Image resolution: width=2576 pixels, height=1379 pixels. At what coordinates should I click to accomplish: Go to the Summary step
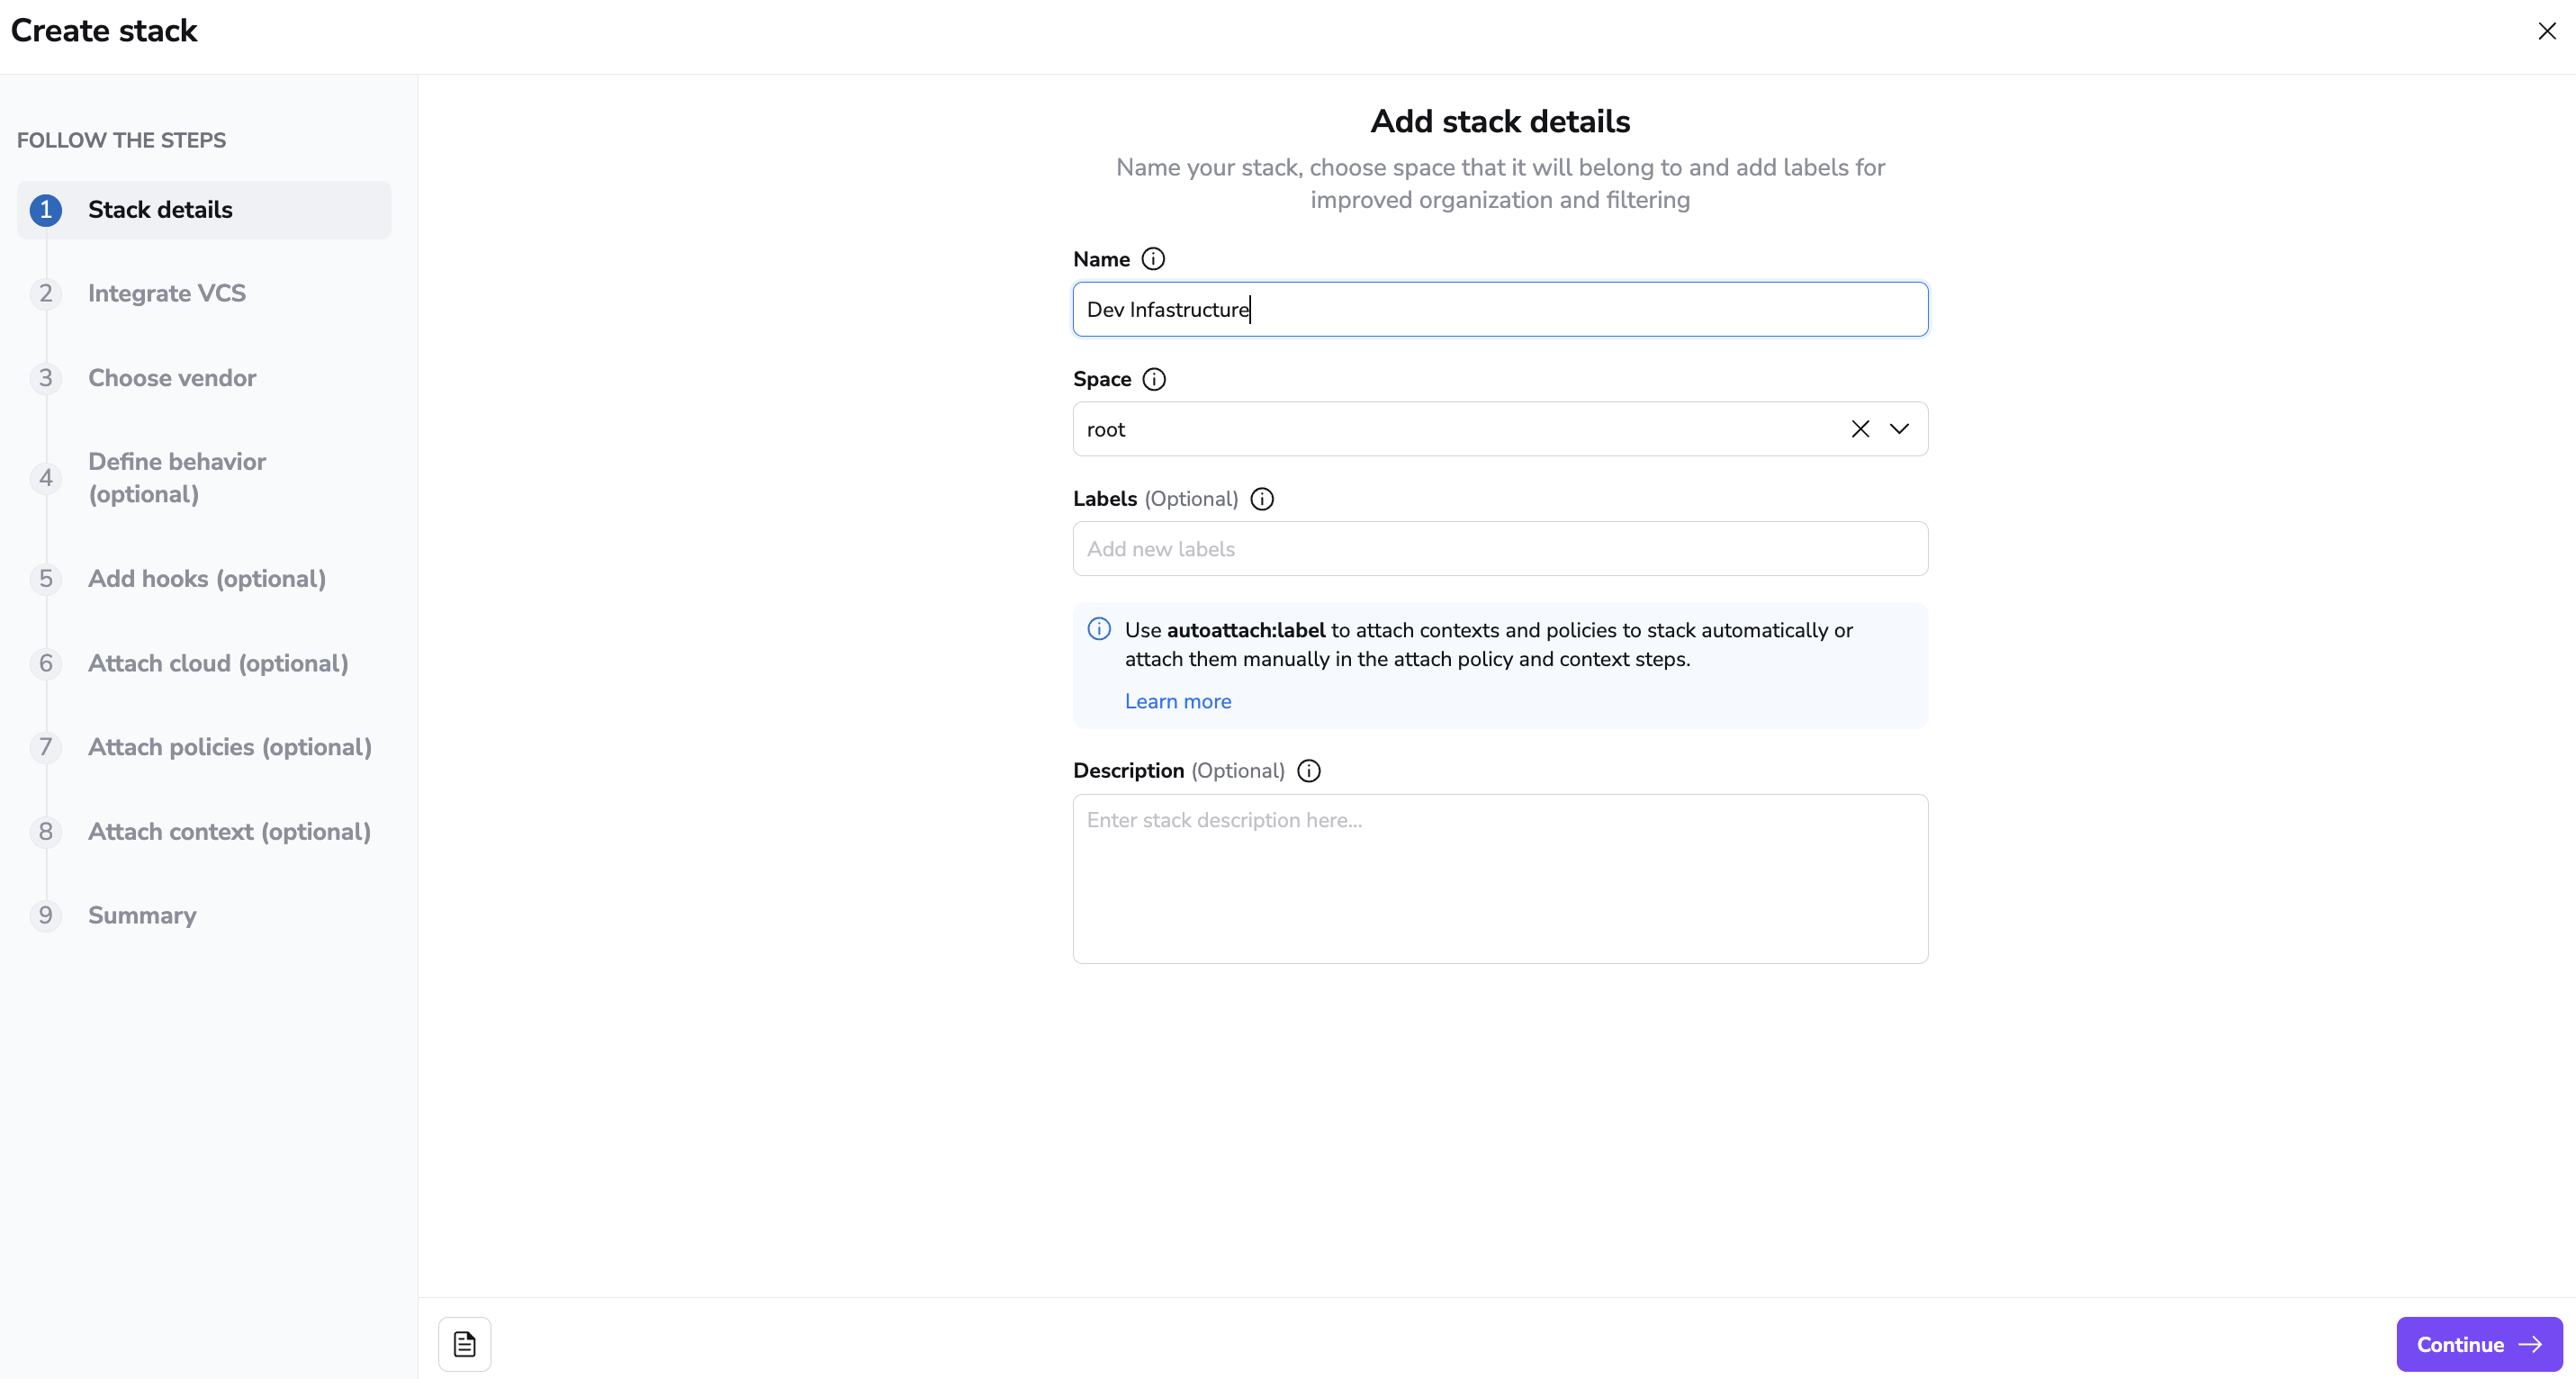(142, 915)
